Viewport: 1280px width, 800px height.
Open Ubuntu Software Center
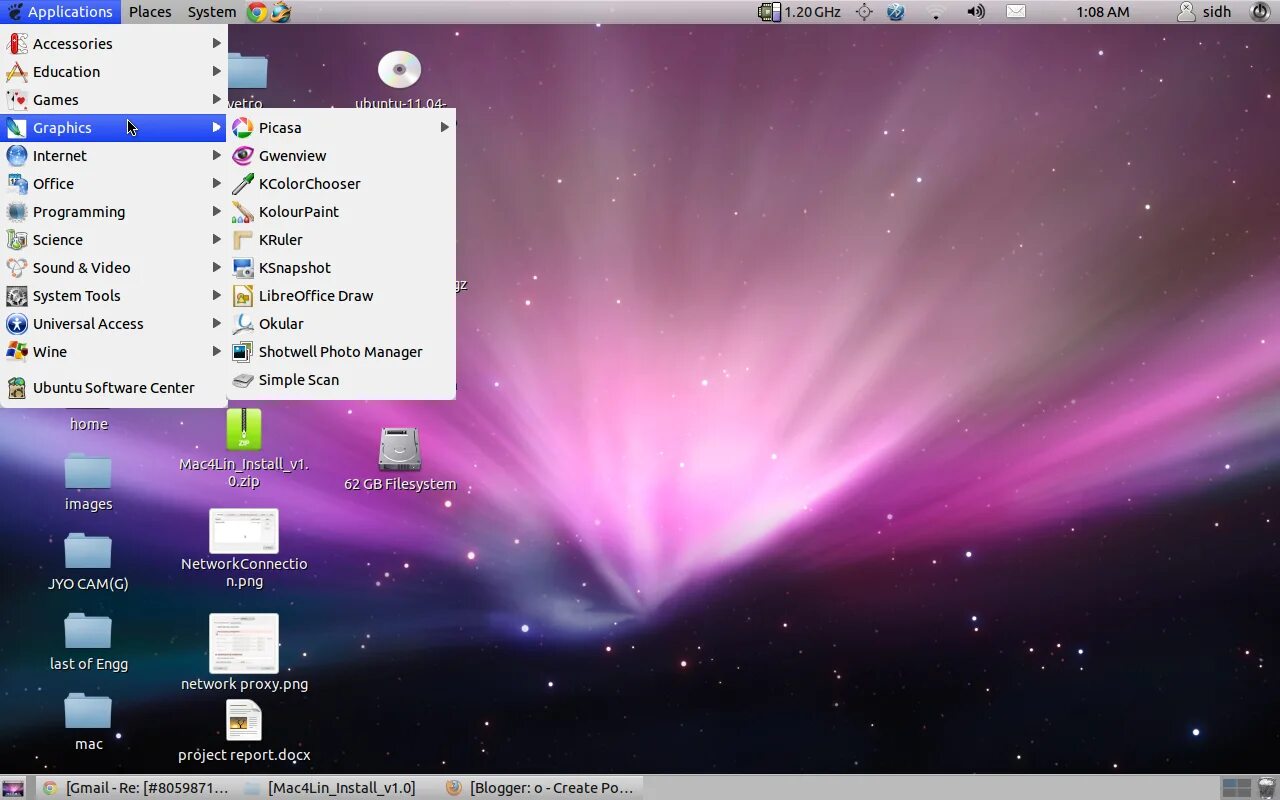(114, 388)
